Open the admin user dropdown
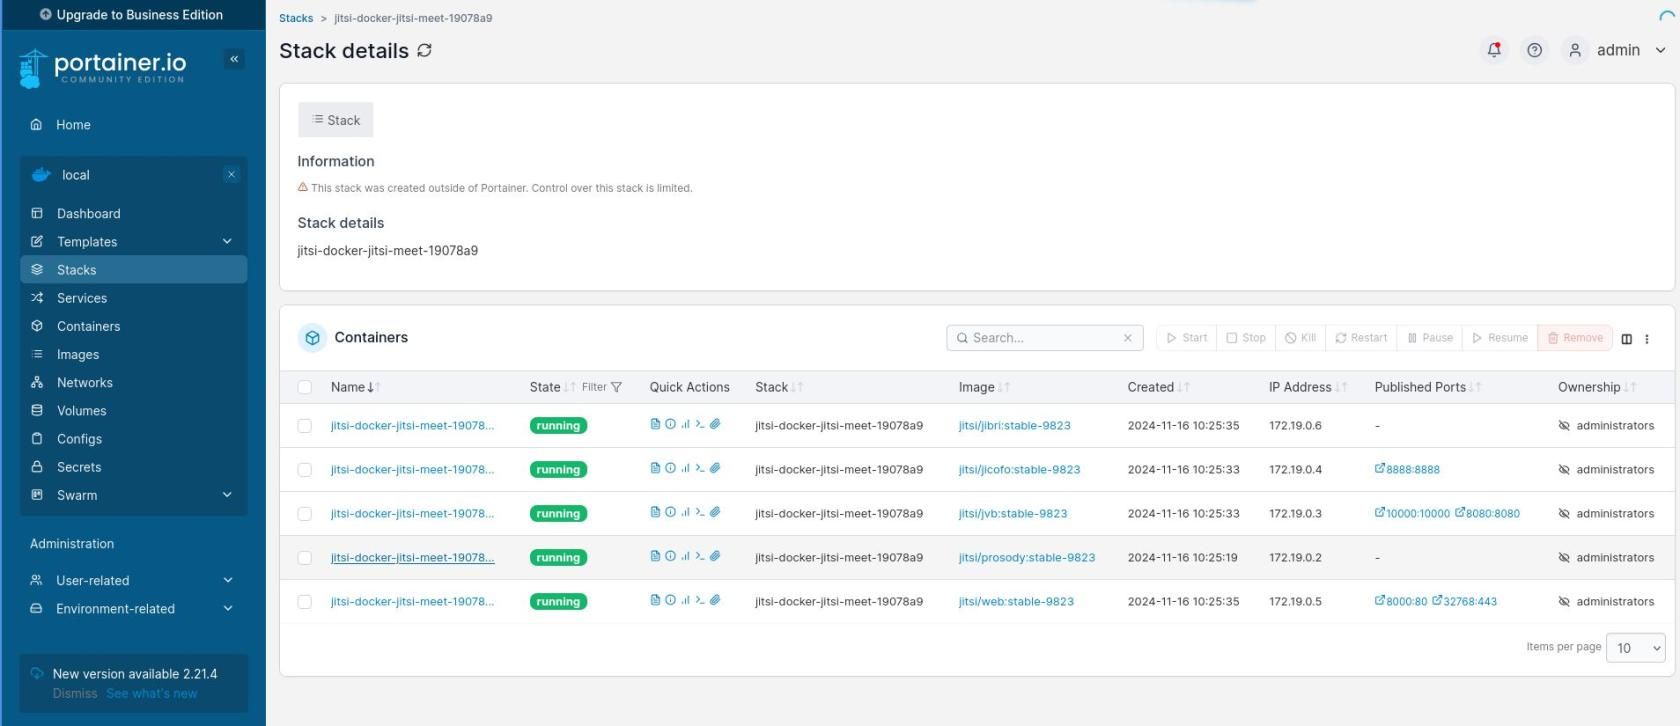This screenshot has height=726, width=1680. (x=1617, y=50)
